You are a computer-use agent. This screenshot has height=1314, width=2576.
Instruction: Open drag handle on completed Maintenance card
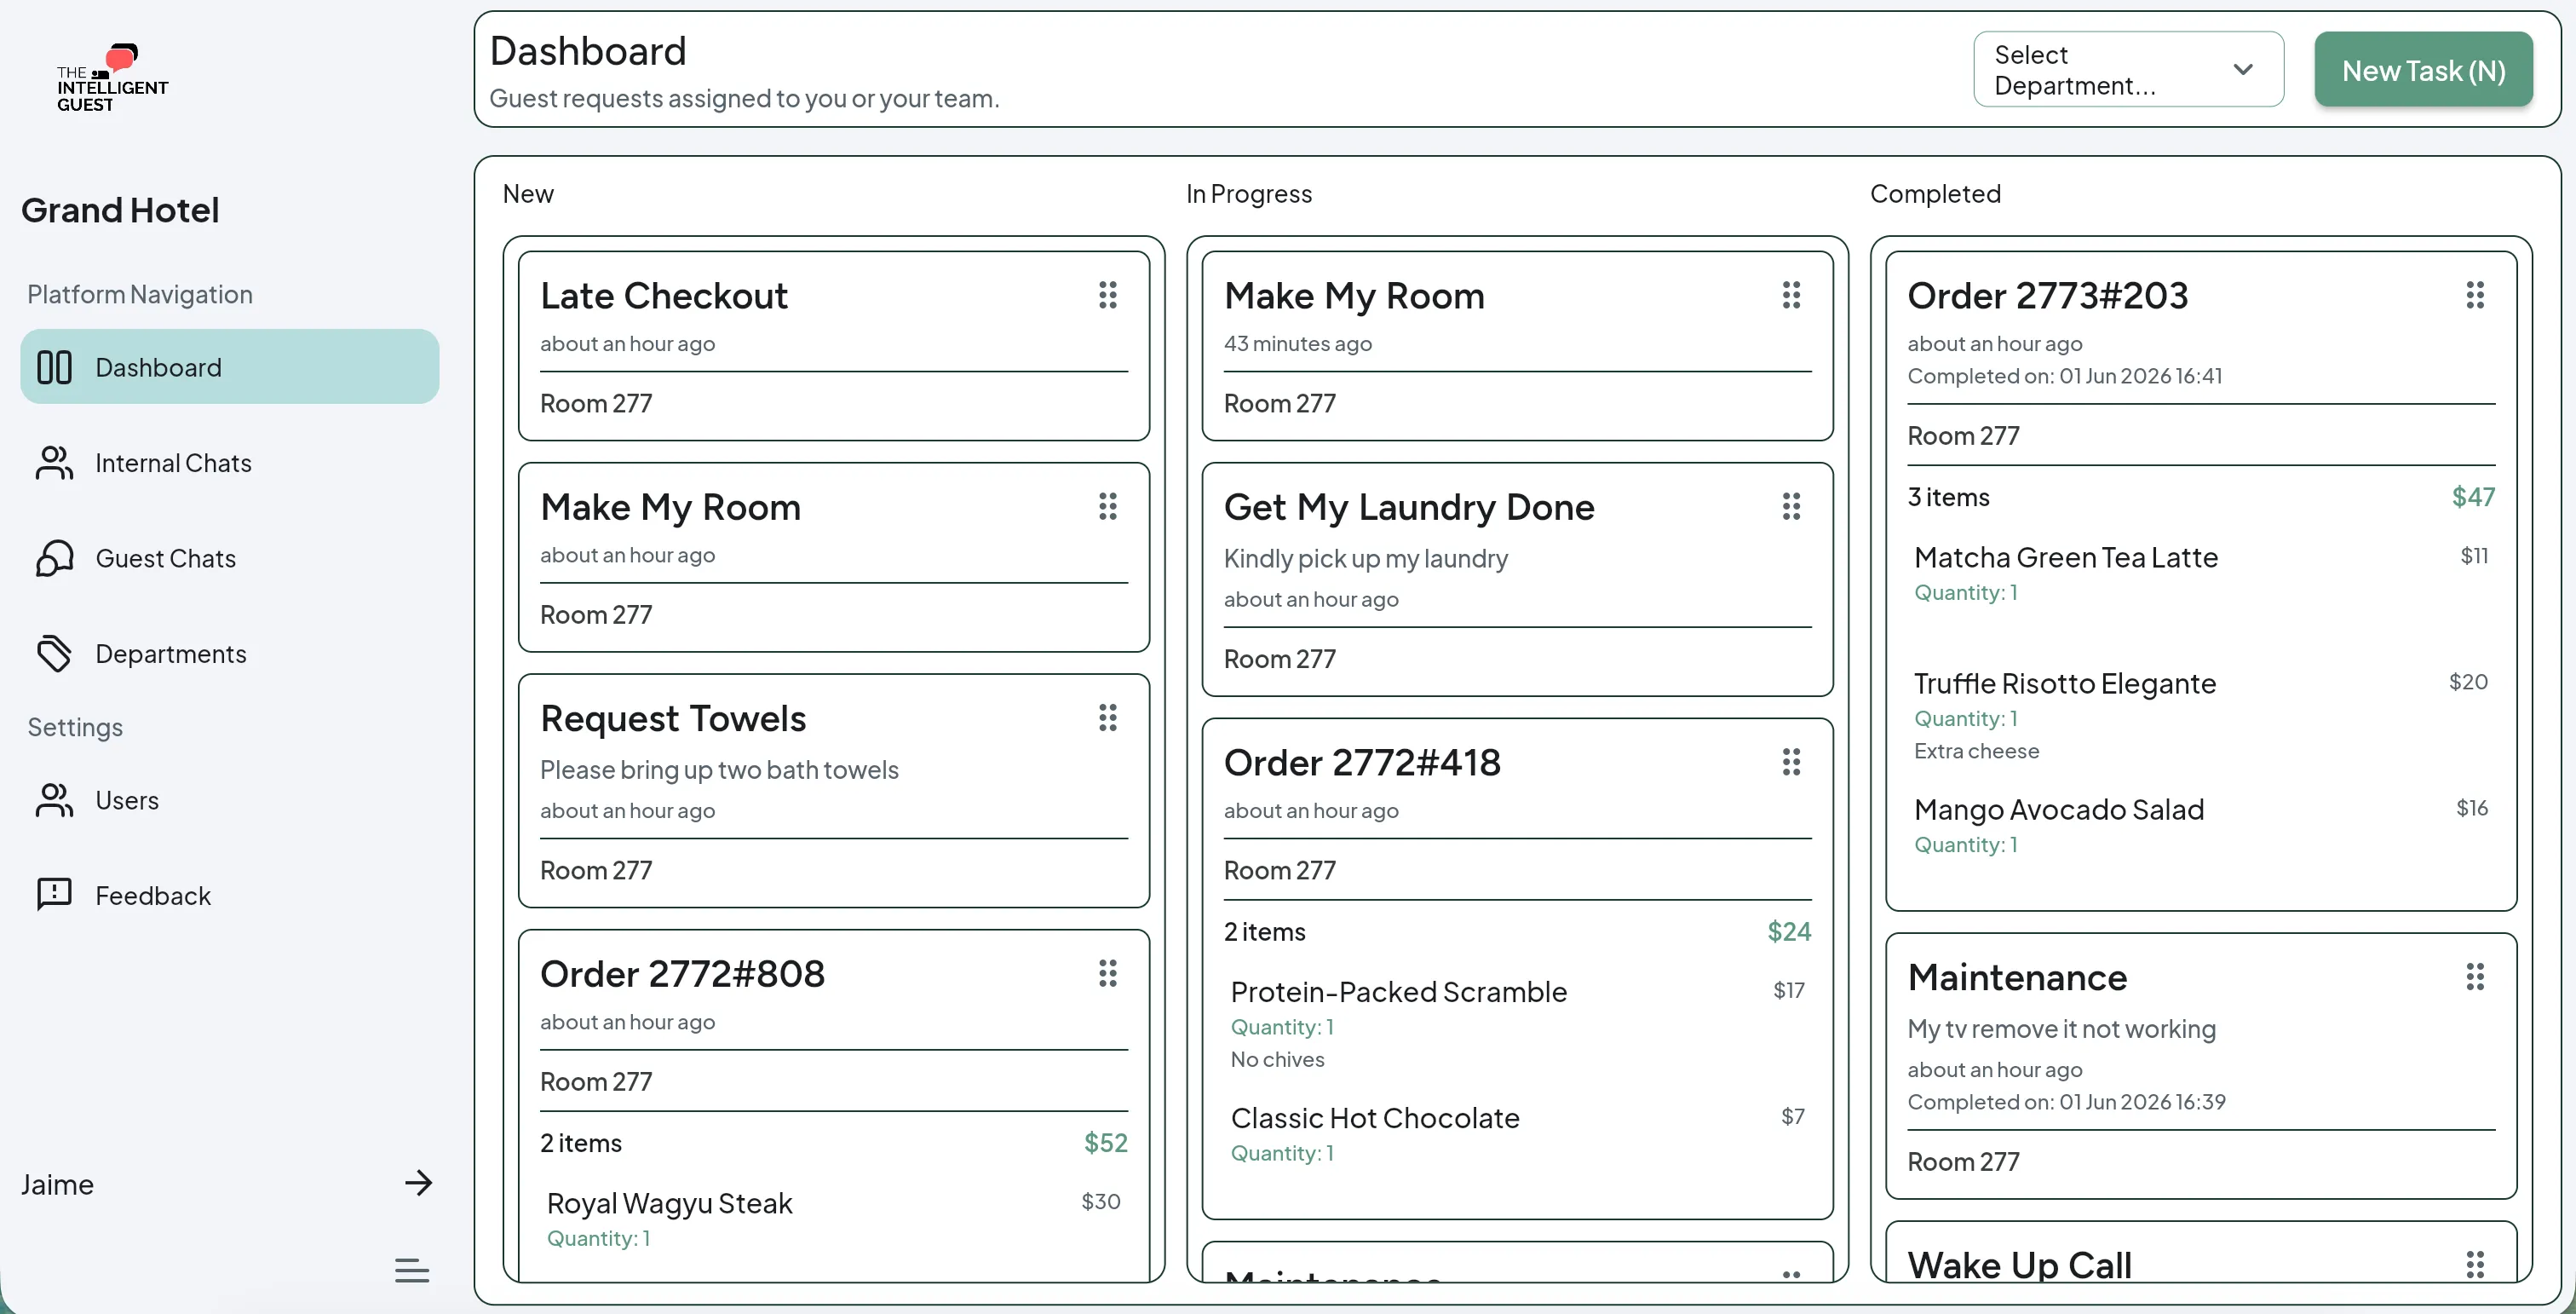[2475, 976]
